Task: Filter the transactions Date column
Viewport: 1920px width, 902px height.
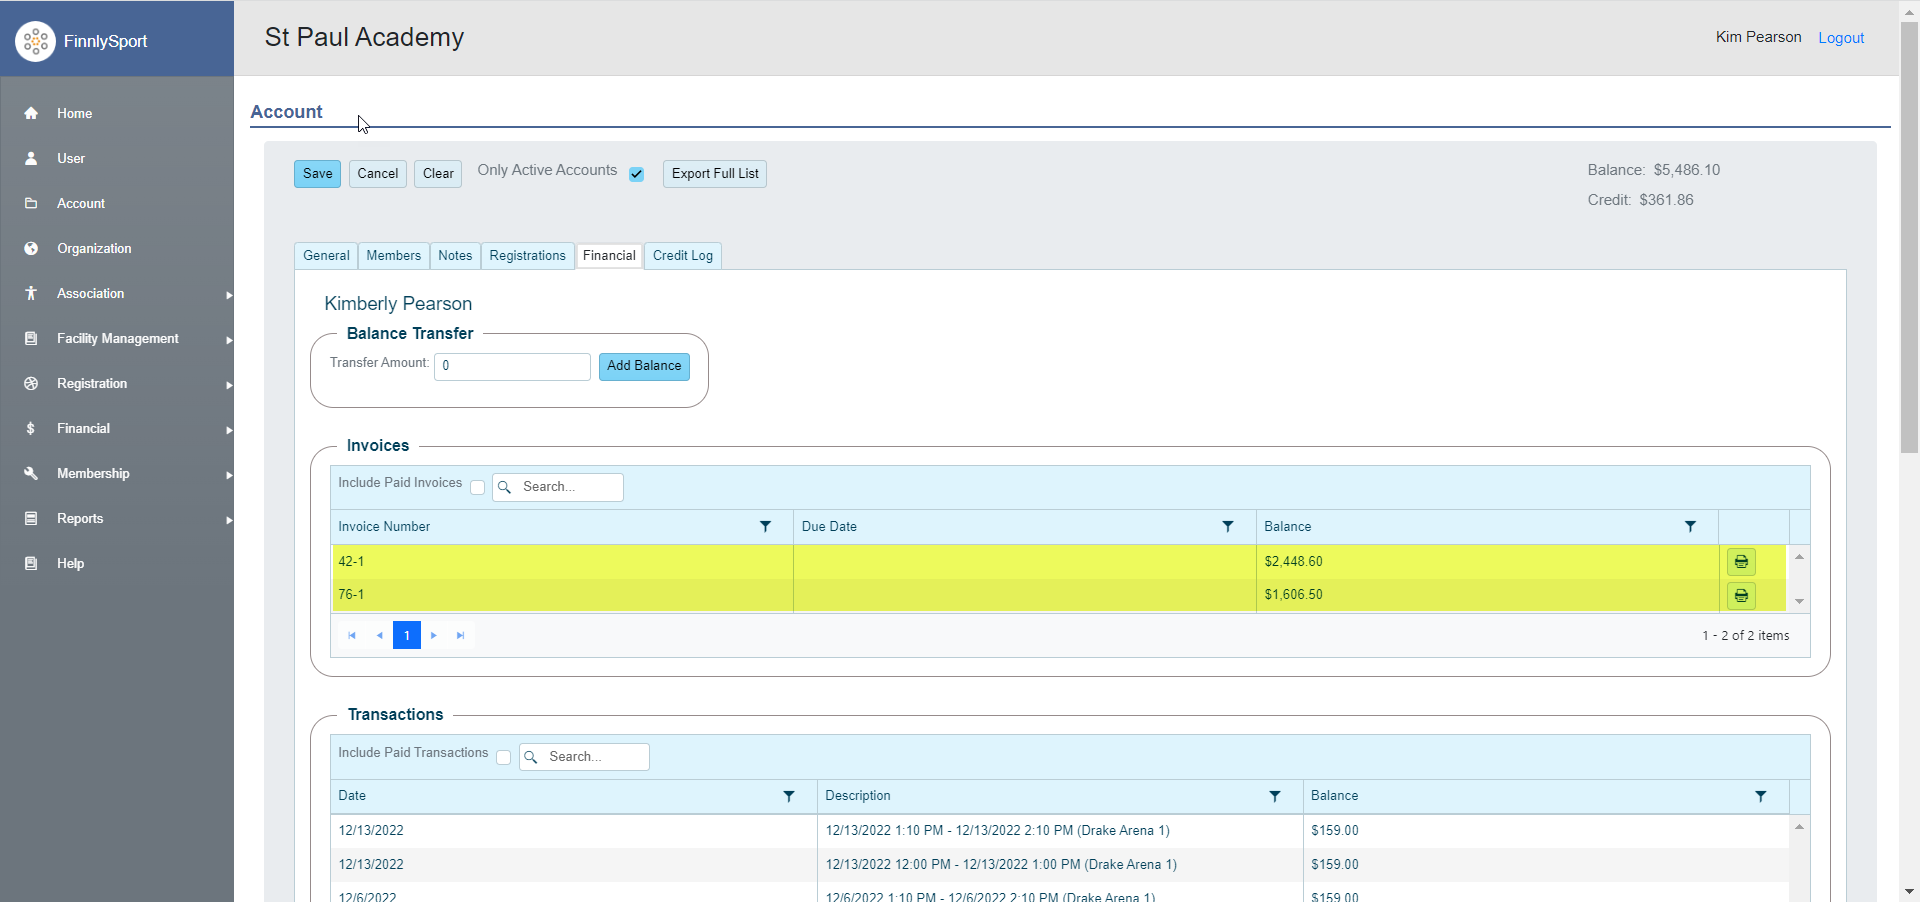Action: click(789, 796)
